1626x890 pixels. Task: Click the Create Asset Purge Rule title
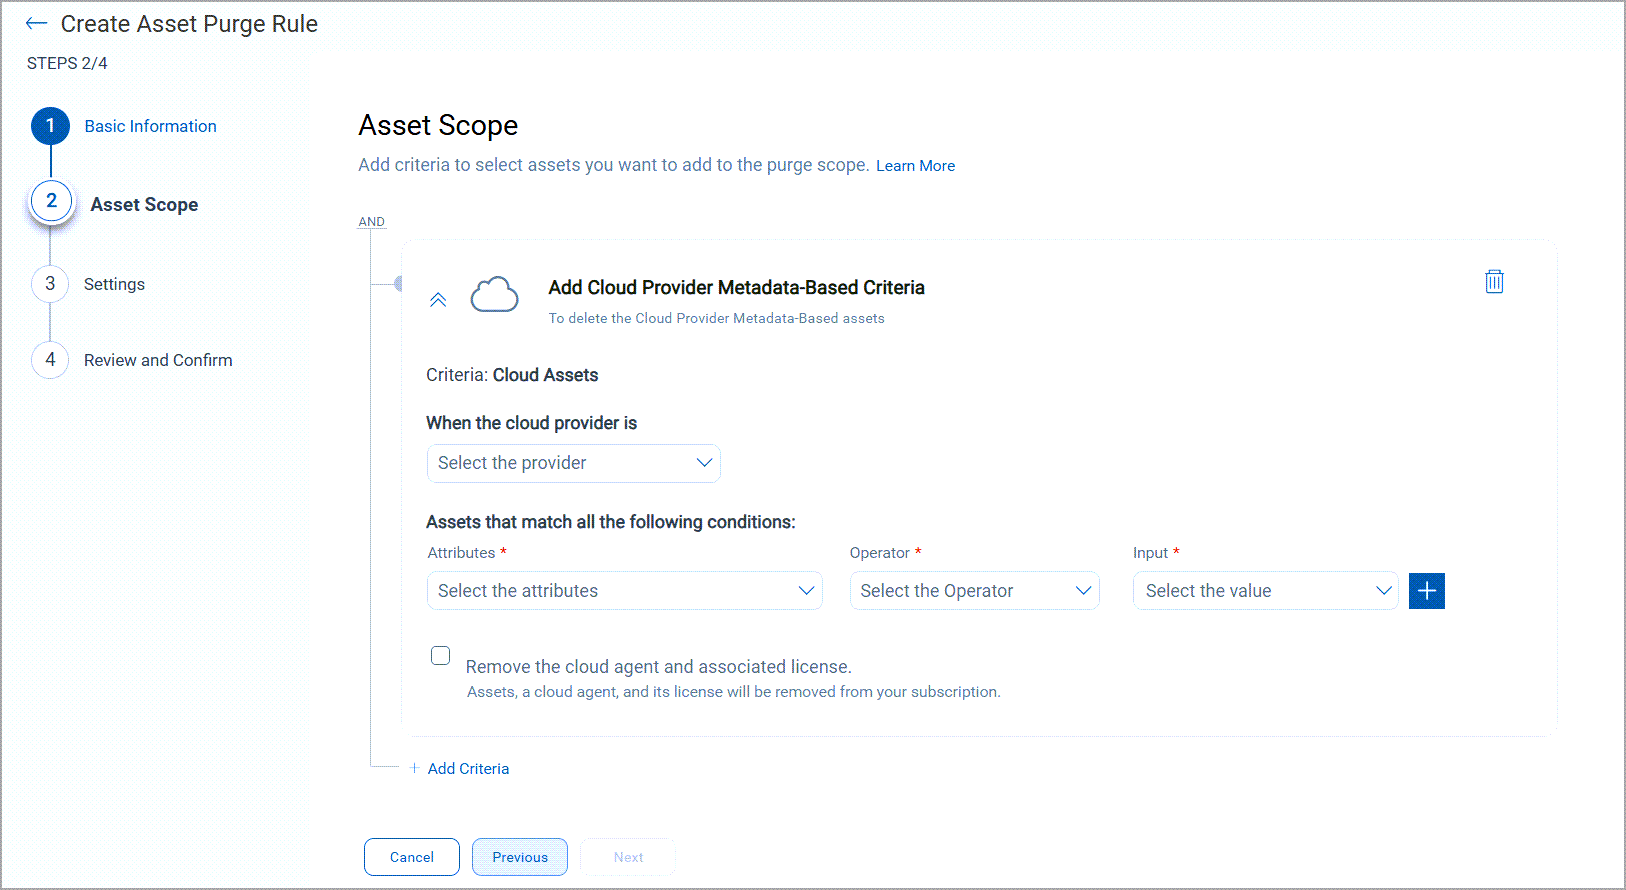pyautogui.click(x=189, y=24)
